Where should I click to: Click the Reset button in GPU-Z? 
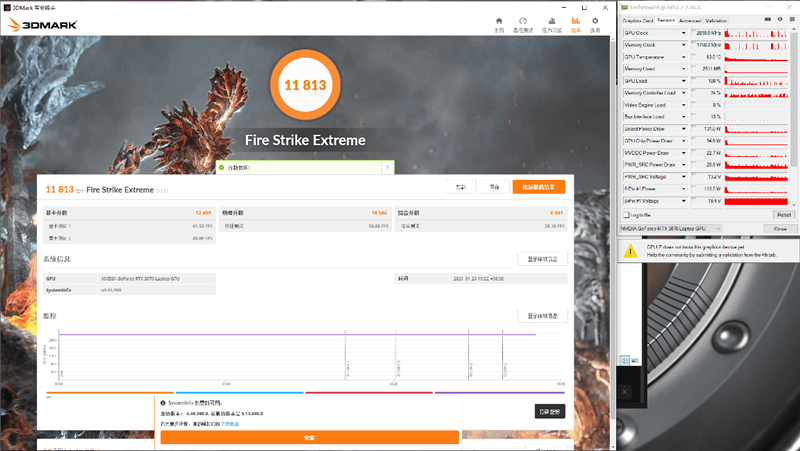(784, 215)
